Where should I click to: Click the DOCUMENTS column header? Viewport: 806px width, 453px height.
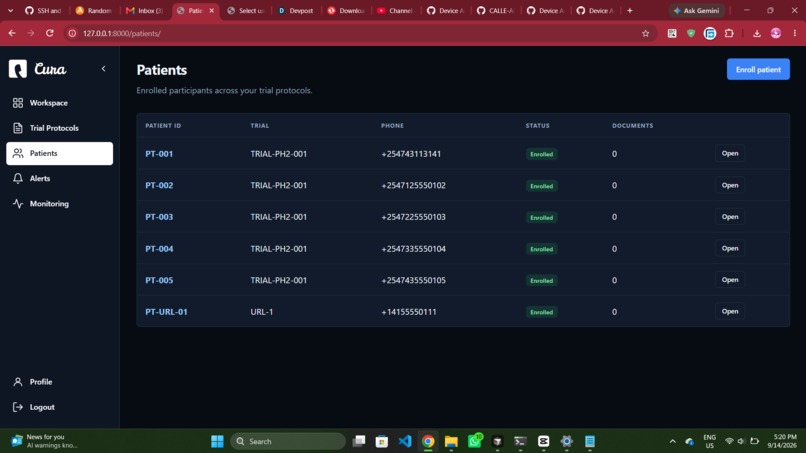pos(632,125)
